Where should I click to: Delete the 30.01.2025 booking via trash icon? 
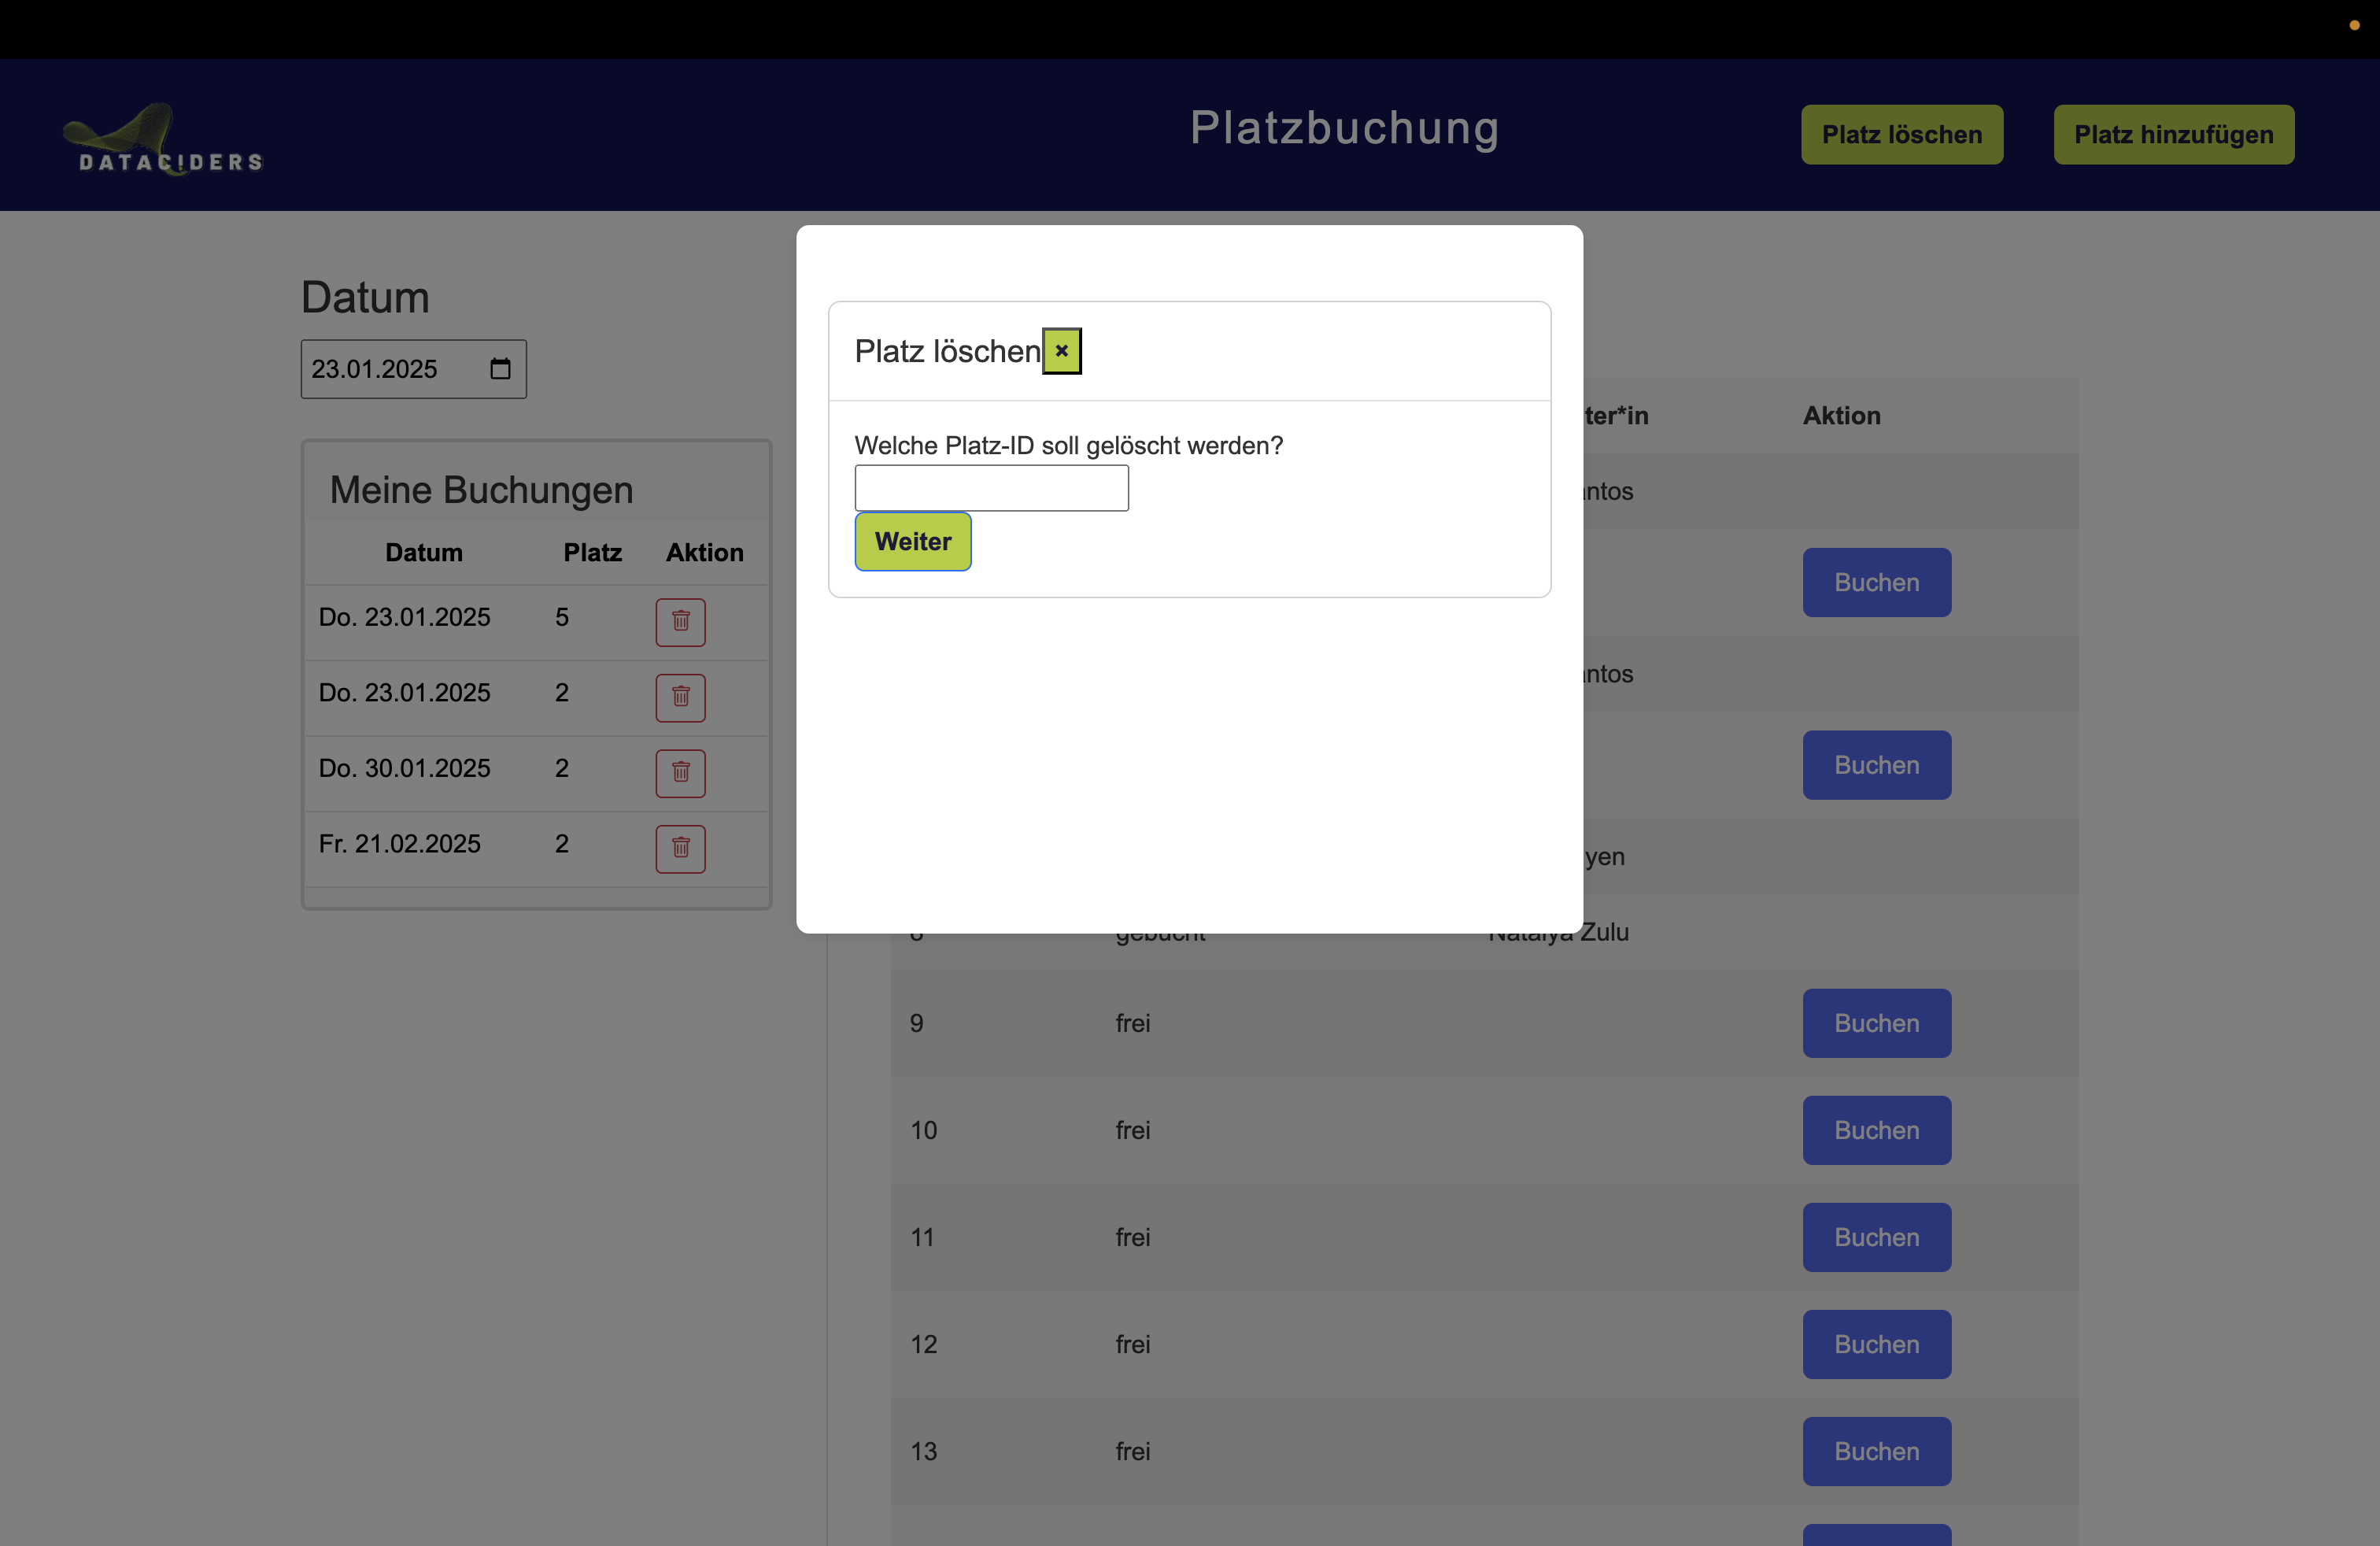pos(680,773)
